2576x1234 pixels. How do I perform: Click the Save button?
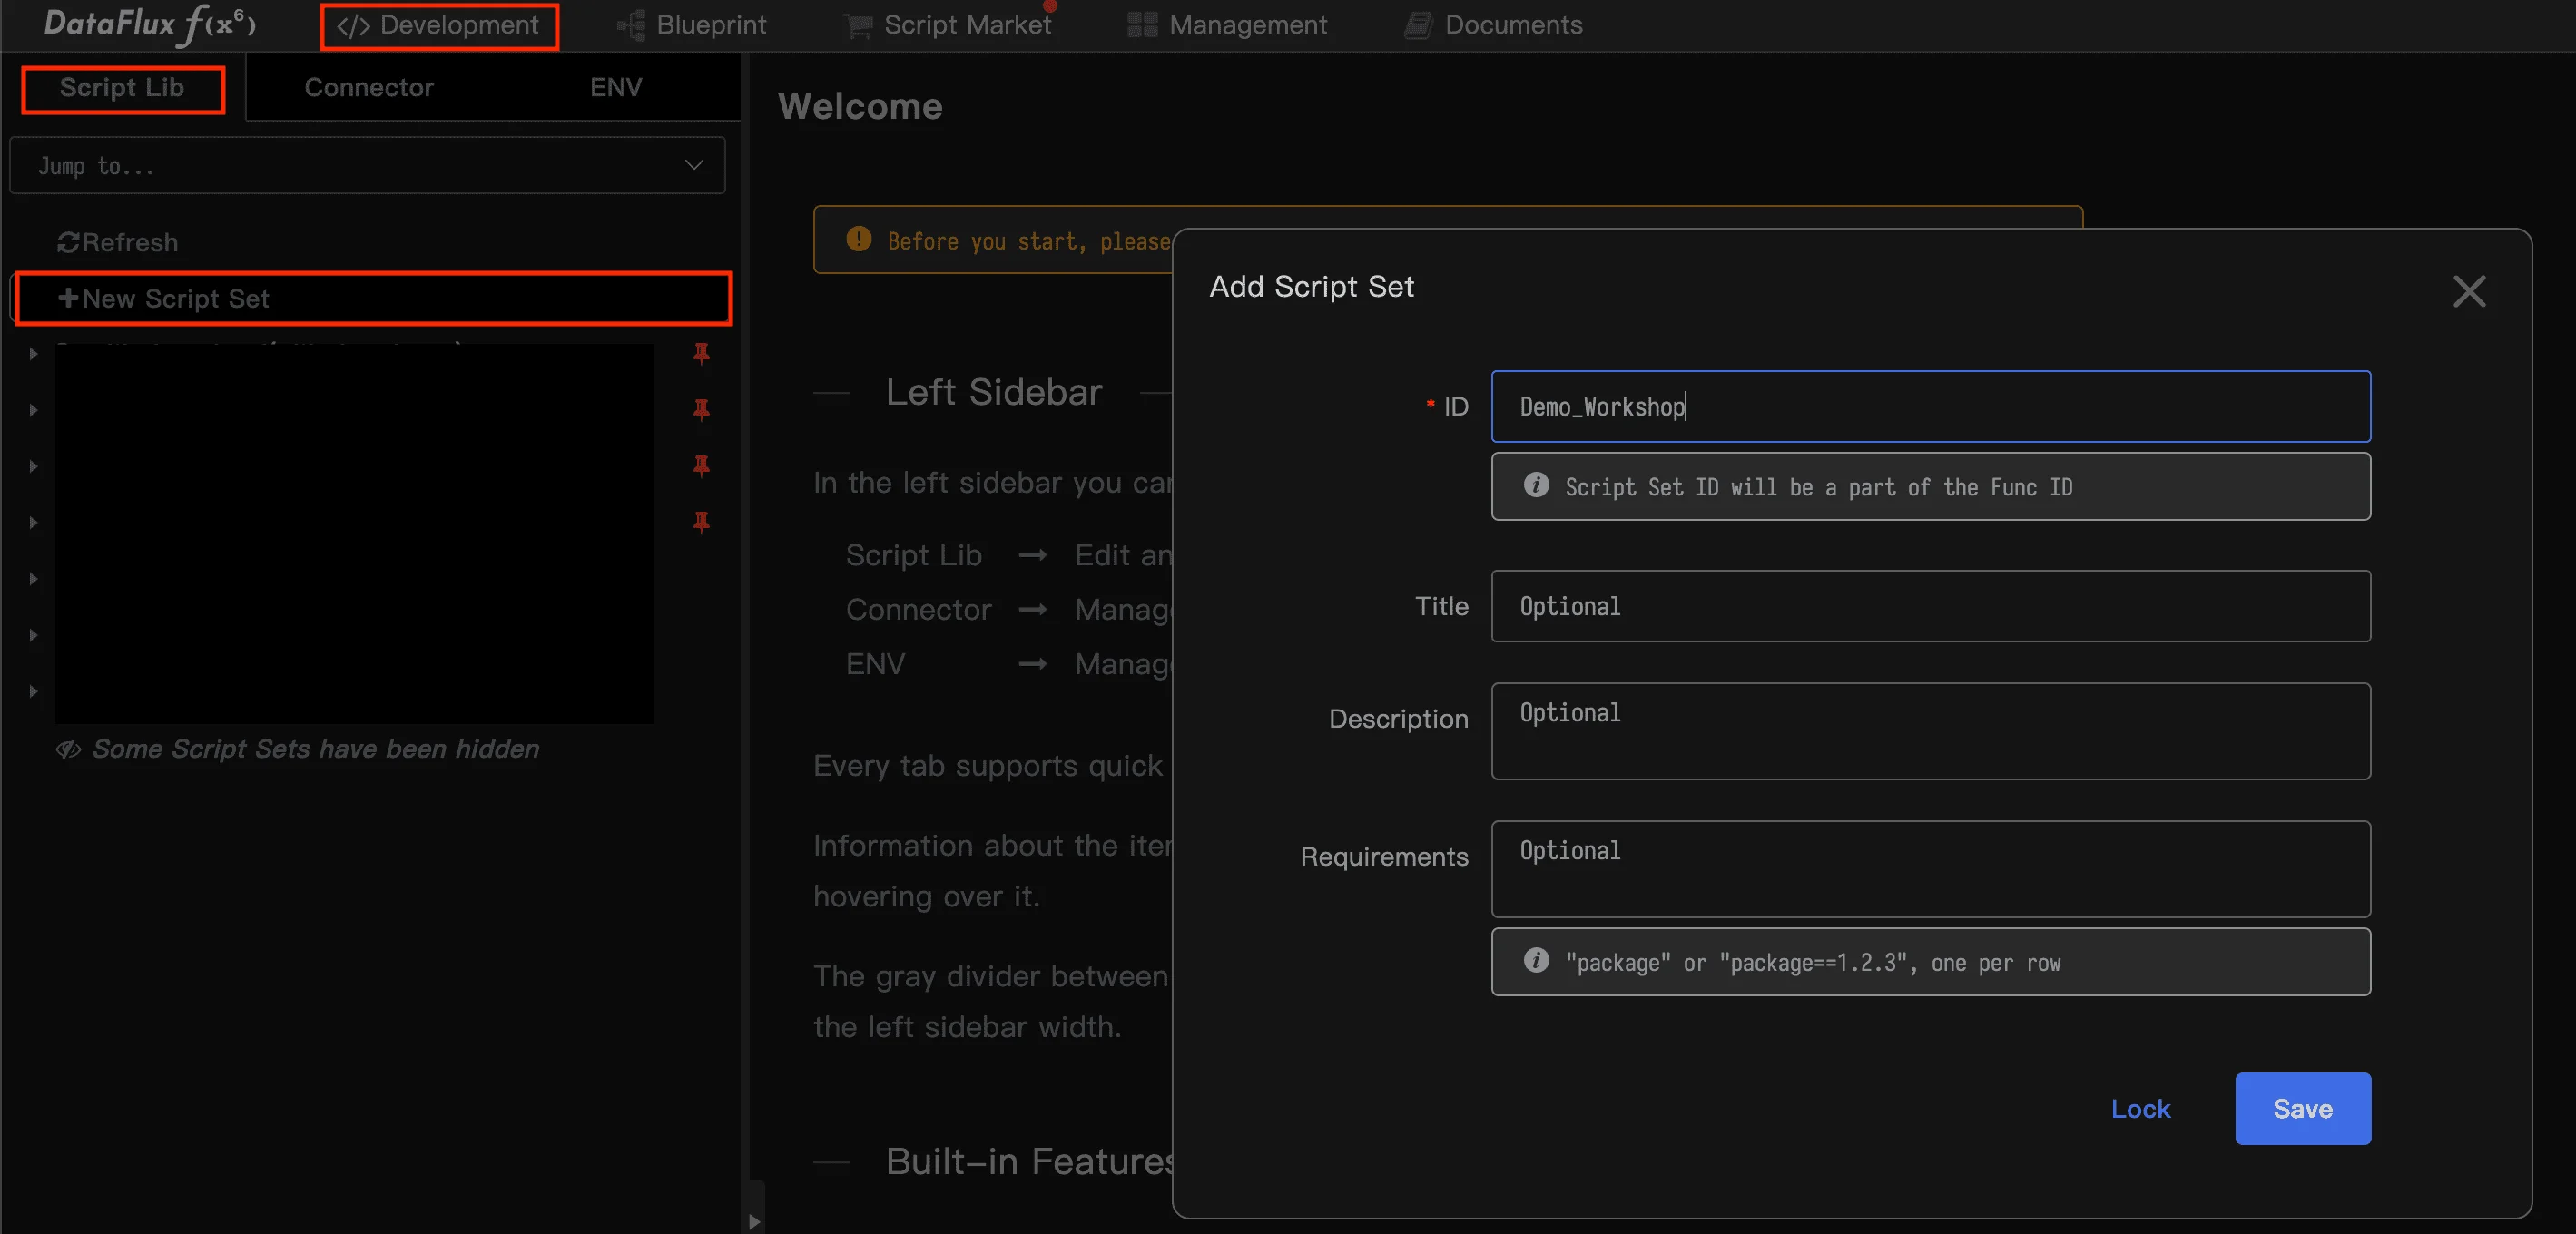coord(2302,1108)
